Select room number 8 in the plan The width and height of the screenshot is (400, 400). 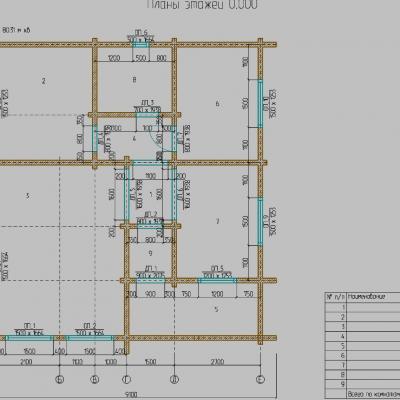tap(134, 80)
